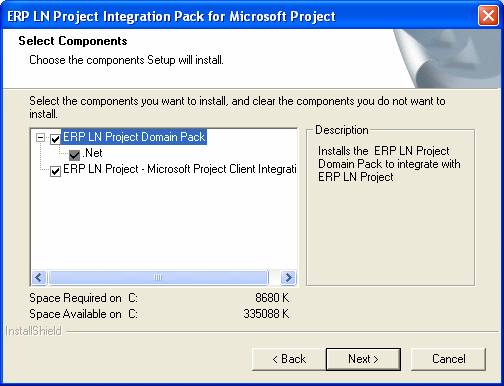
Task: Click the left scroll arrow in component list
Action: tap(39, 277)
